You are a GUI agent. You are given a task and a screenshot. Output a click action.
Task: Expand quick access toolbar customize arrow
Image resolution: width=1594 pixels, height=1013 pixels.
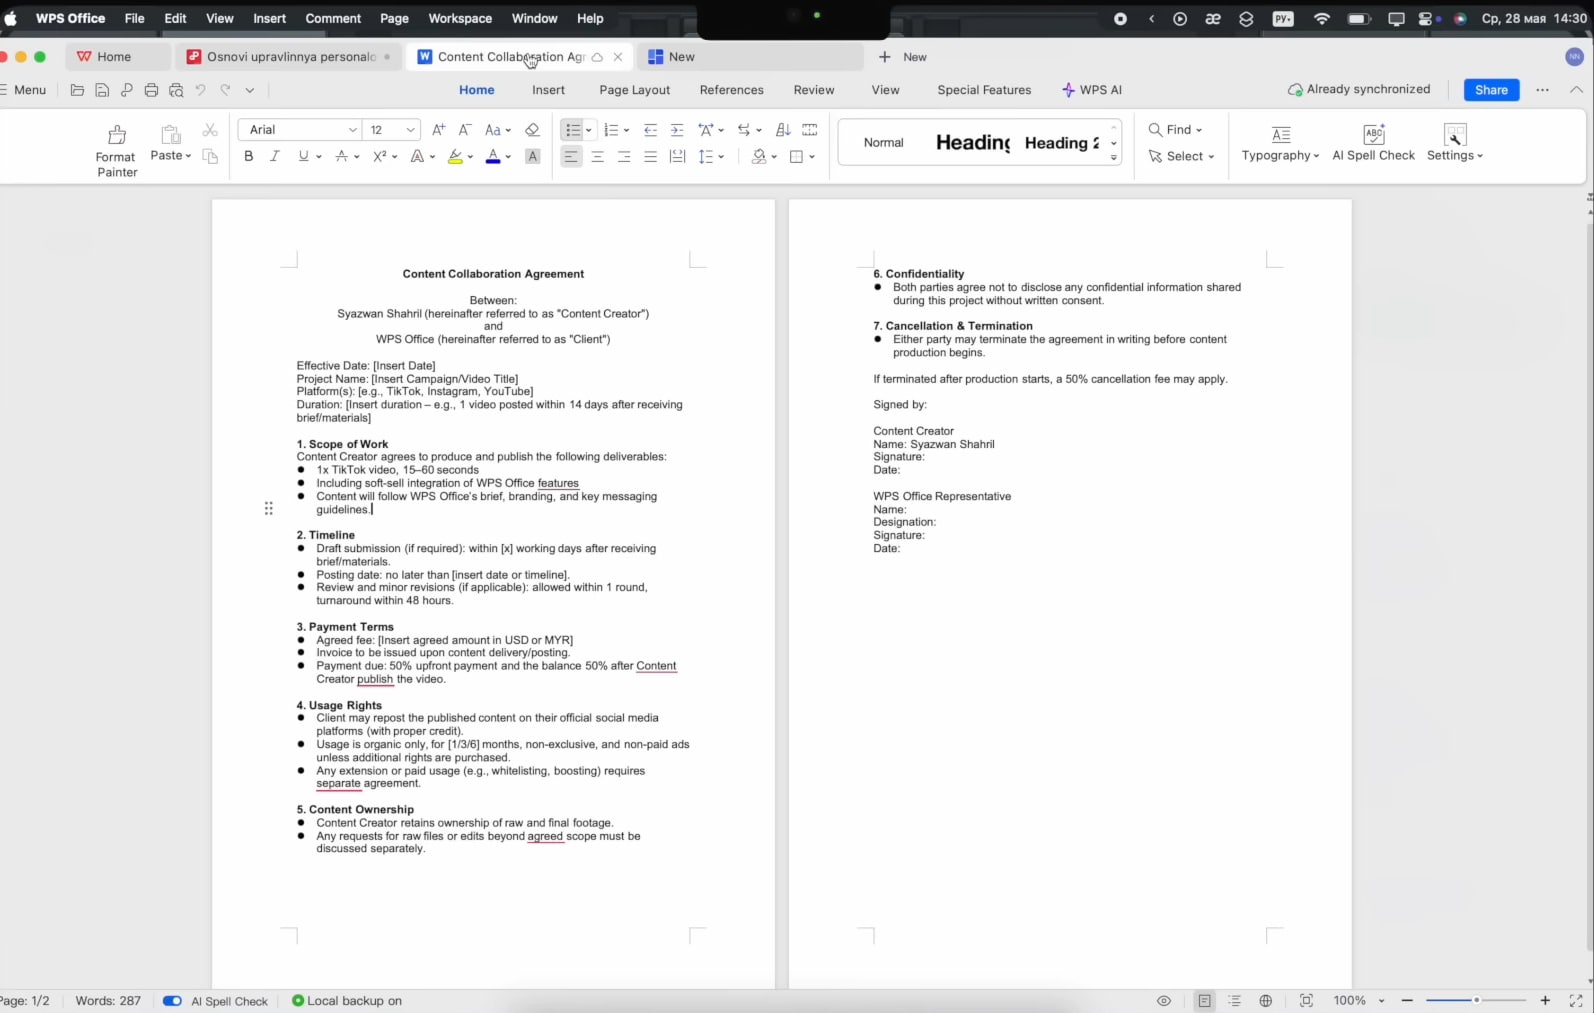click(x=250, y=90)
